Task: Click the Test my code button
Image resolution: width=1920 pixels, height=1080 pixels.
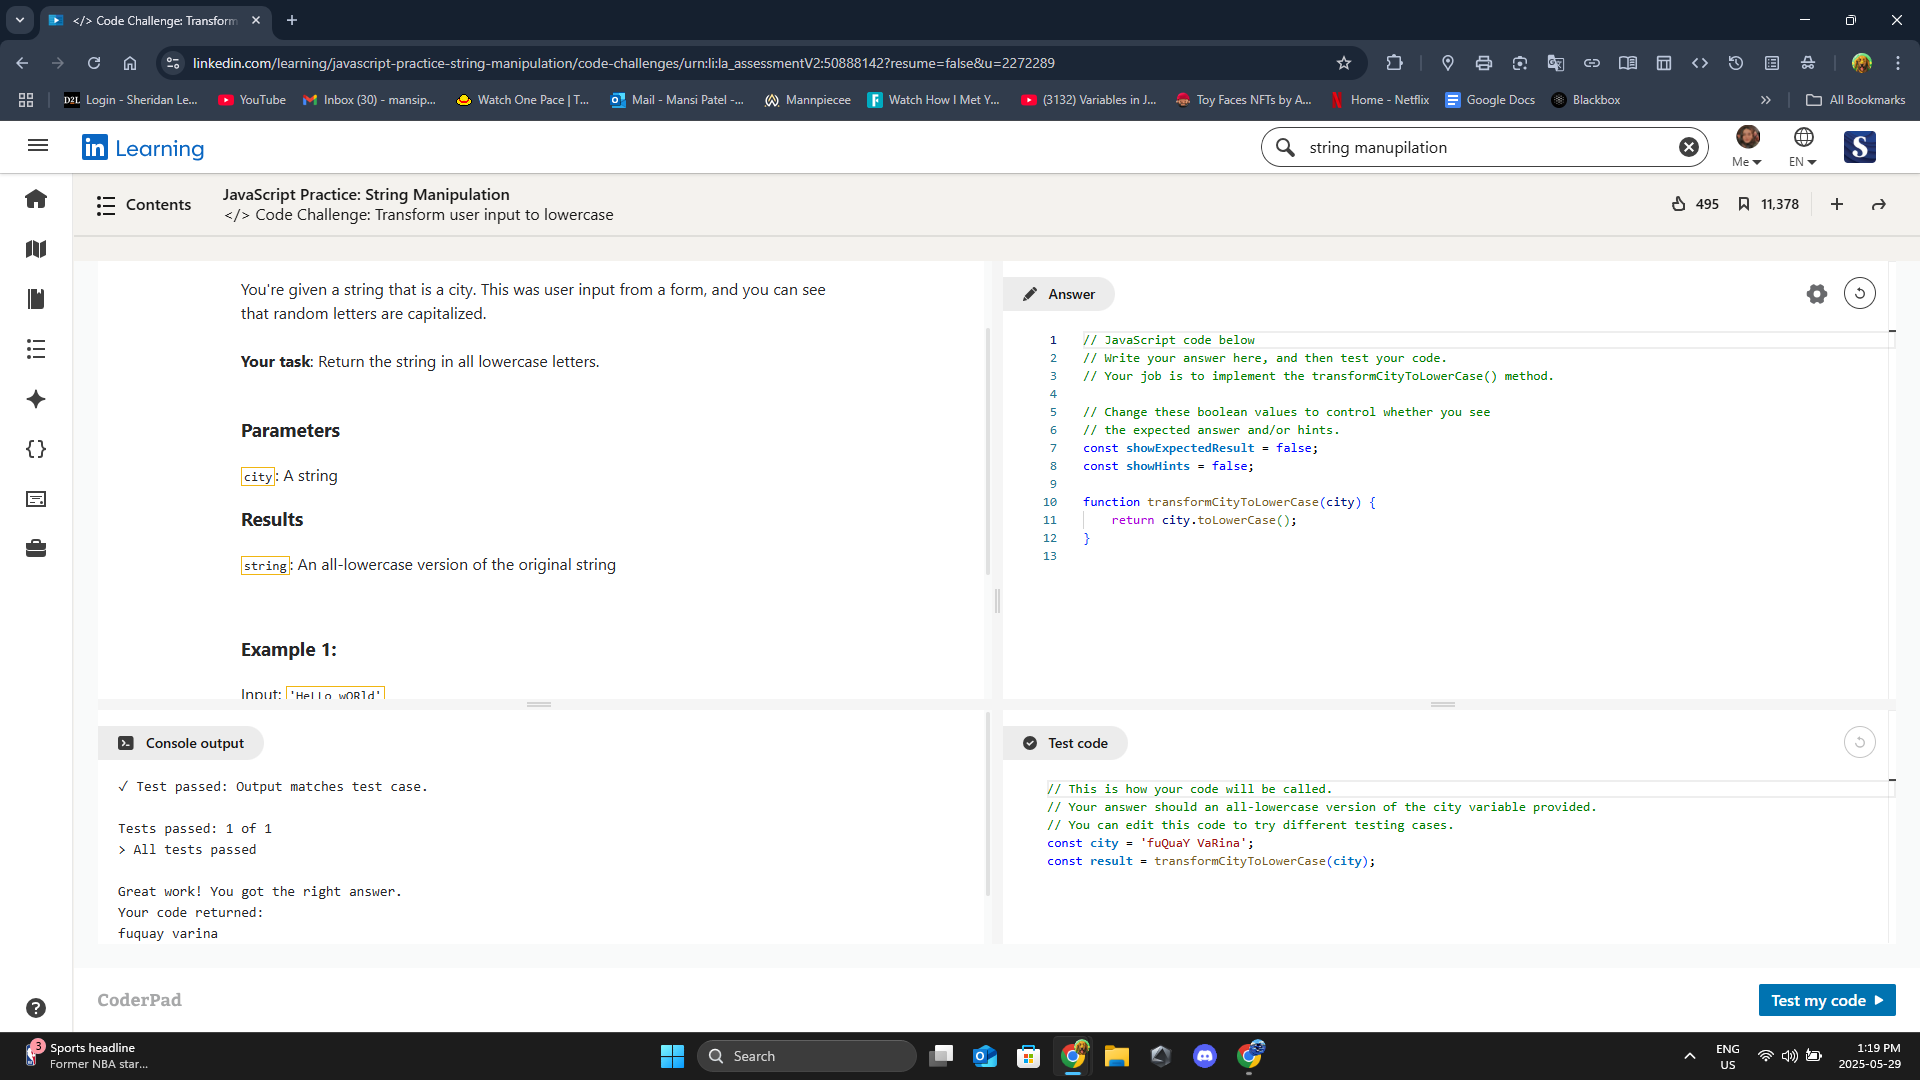Action: tap(1826, 1000)
